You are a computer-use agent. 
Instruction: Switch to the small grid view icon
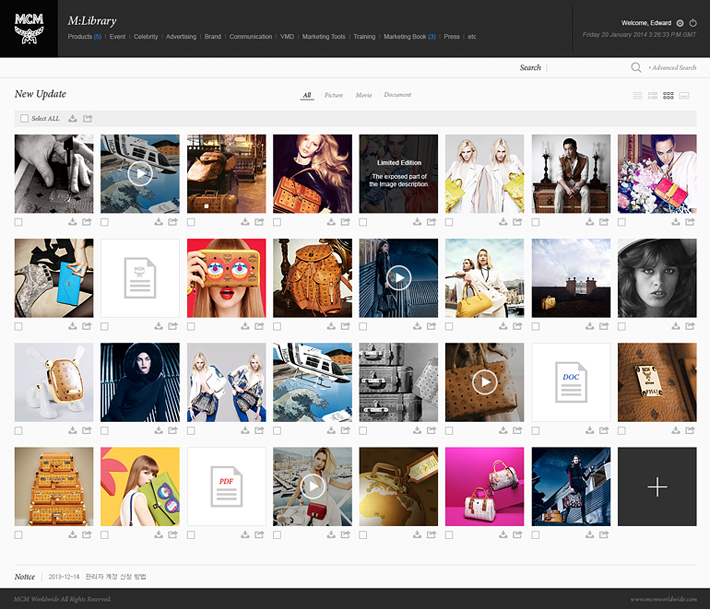point(668,95)
